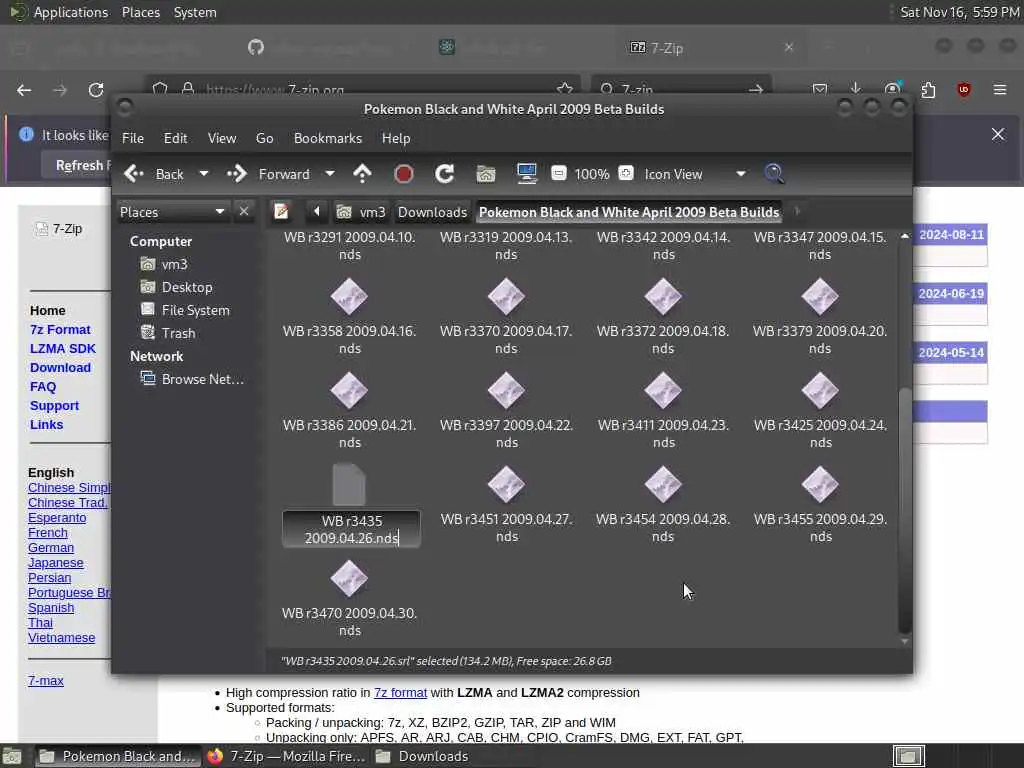Go forward using the Forward arrow icon
Image resolution: width=1024 pixels, height=768 pixels.
pos(237,174)
